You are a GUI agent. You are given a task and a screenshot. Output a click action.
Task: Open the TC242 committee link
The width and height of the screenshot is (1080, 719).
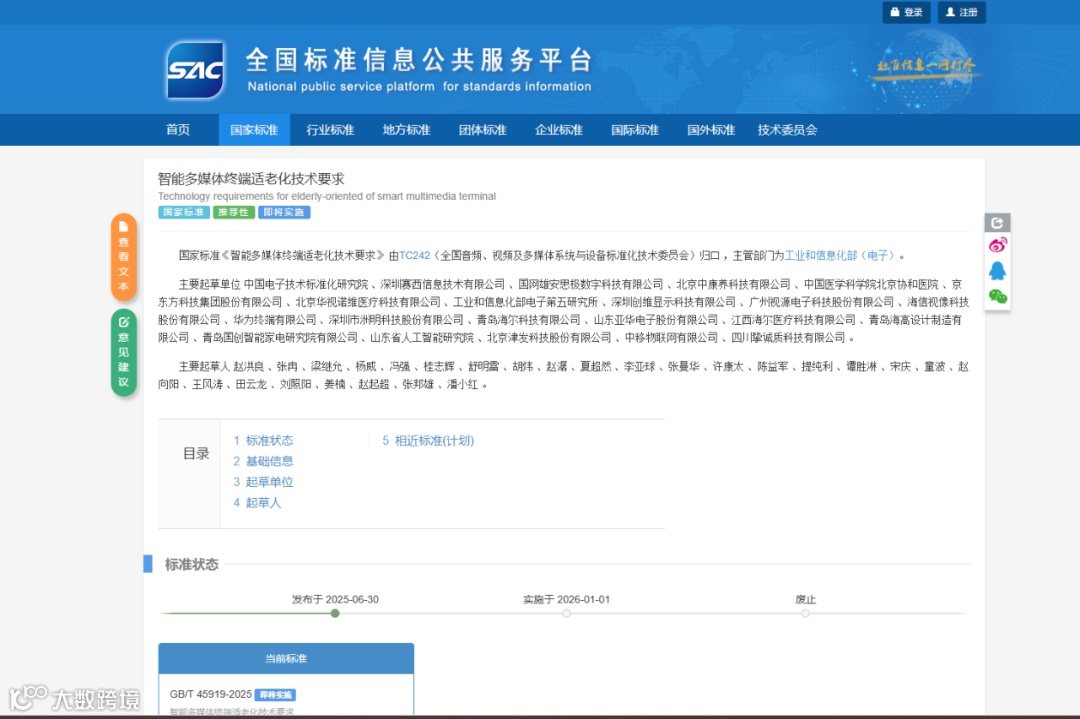[415, 256]
